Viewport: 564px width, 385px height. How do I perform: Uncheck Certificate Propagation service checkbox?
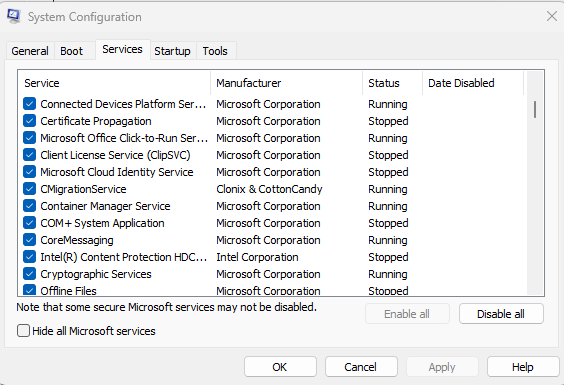29,121
